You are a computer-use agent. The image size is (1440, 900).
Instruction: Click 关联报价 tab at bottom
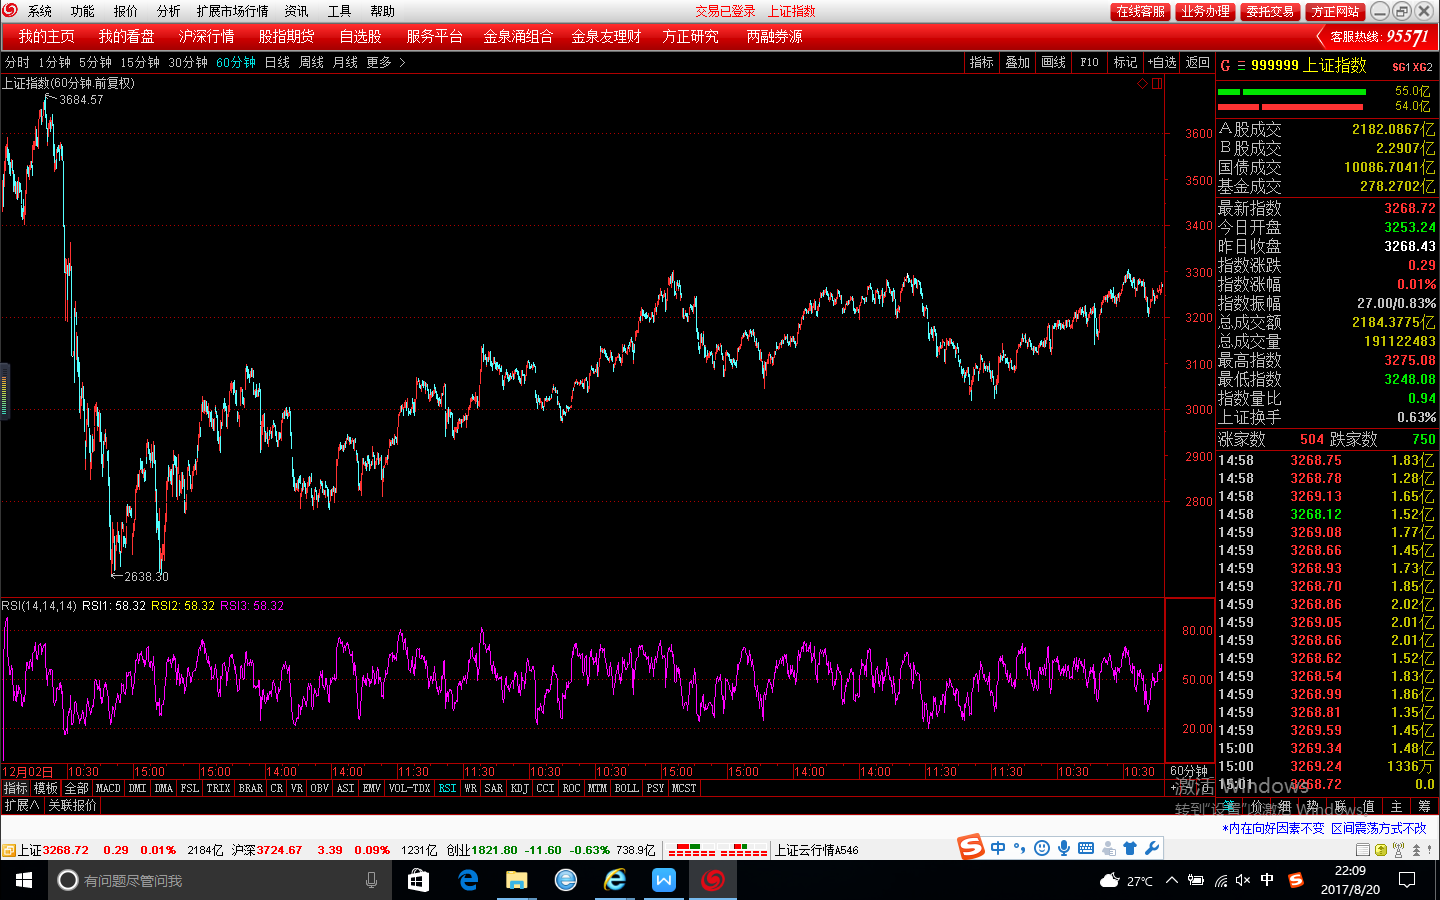(73, 805)
